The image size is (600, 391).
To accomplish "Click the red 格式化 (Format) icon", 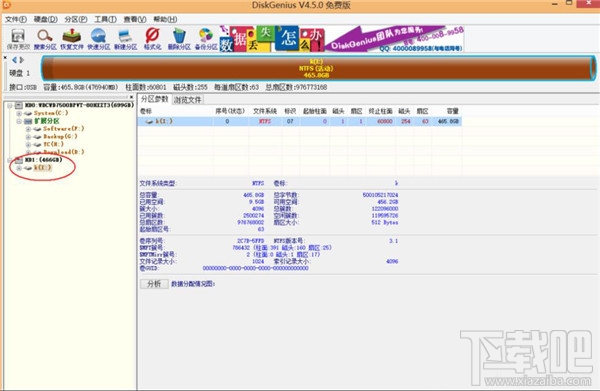I will point(152,39).
